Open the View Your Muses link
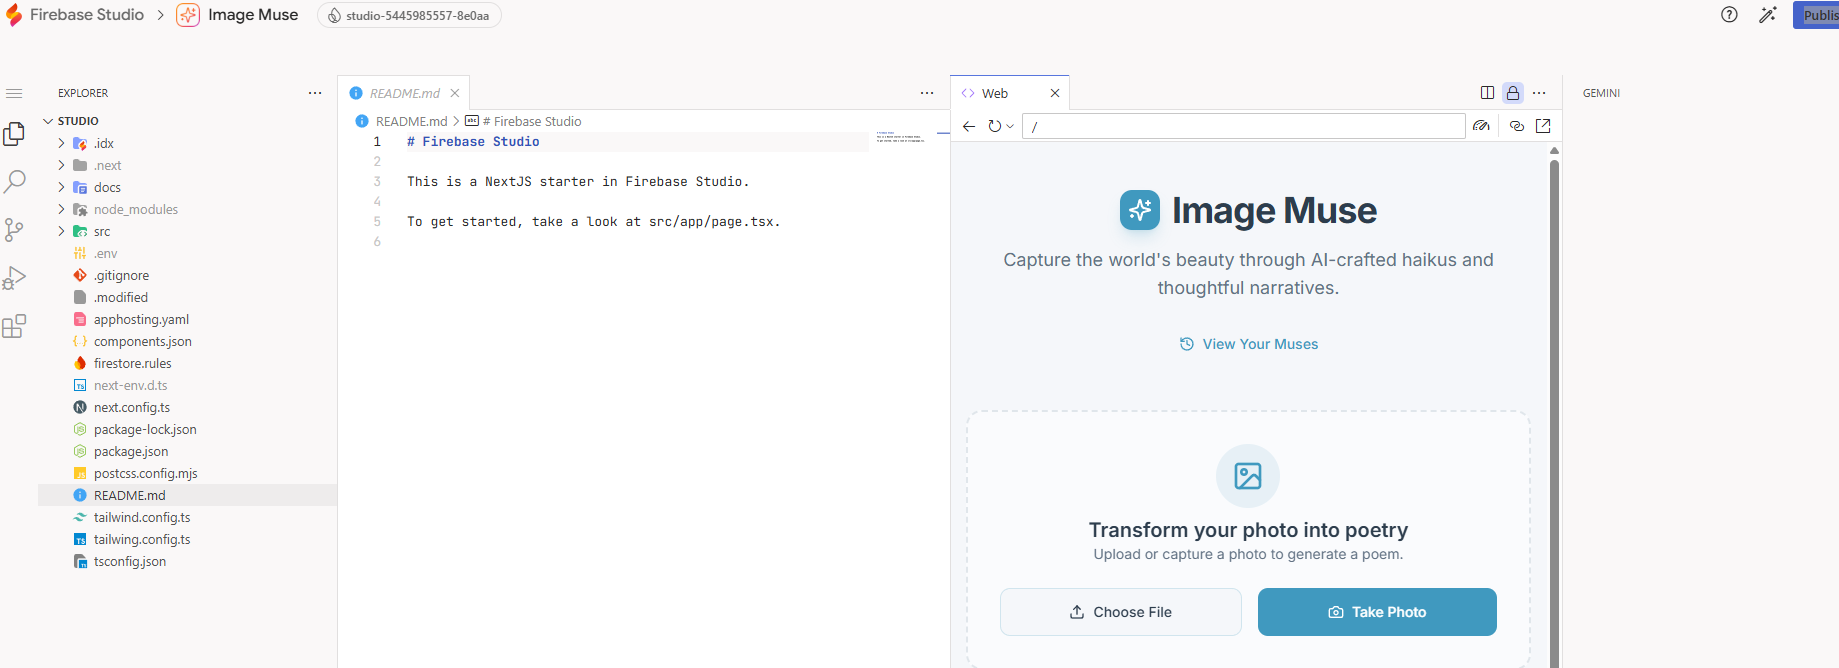The image size is (1839, 668). (x=1249, y=344)
